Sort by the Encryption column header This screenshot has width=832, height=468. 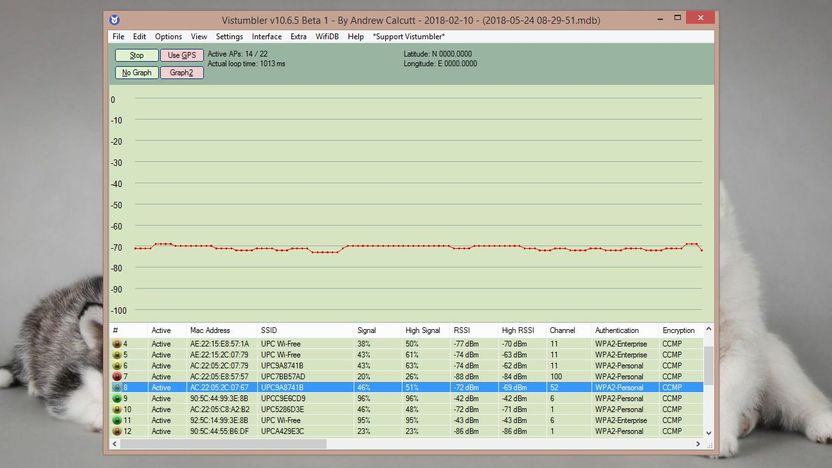(x=681, y=330)
